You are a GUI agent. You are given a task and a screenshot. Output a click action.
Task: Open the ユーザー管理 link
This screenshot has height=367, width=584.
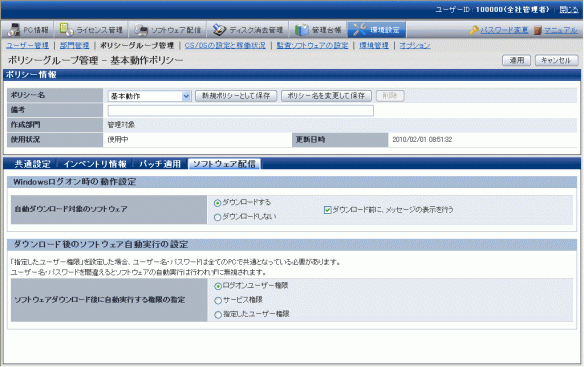point(28,45)
